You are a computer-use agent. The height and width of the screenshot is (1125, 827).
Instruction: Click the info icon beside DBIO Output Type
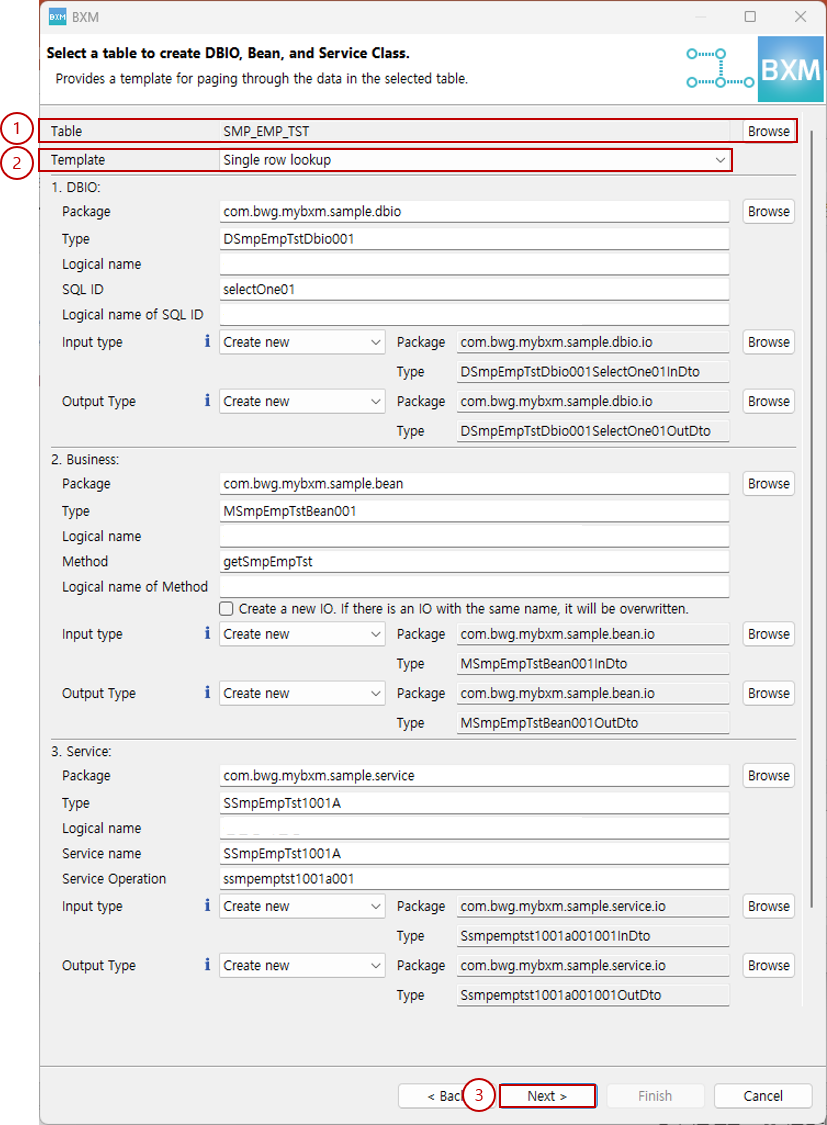[206, 400]
